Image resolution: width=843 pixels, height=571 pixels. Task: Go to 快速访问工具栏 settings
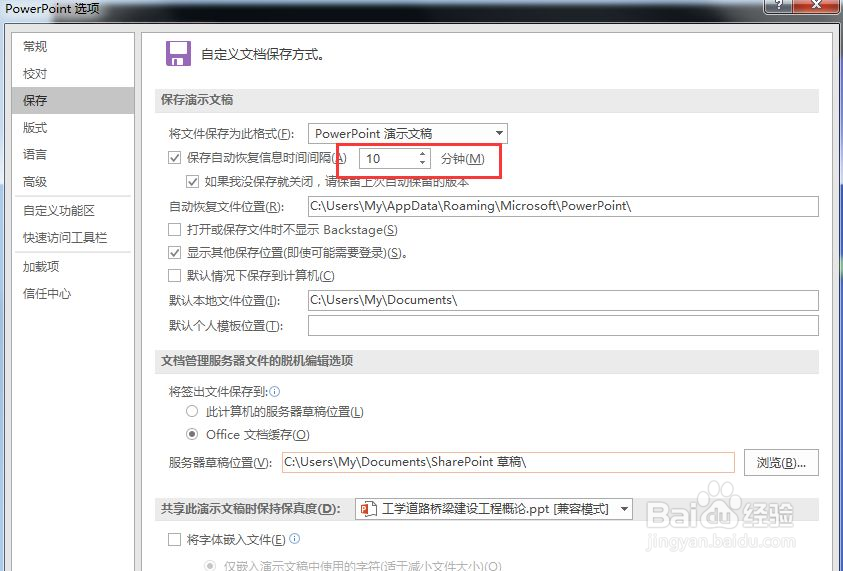click(73, 238)
